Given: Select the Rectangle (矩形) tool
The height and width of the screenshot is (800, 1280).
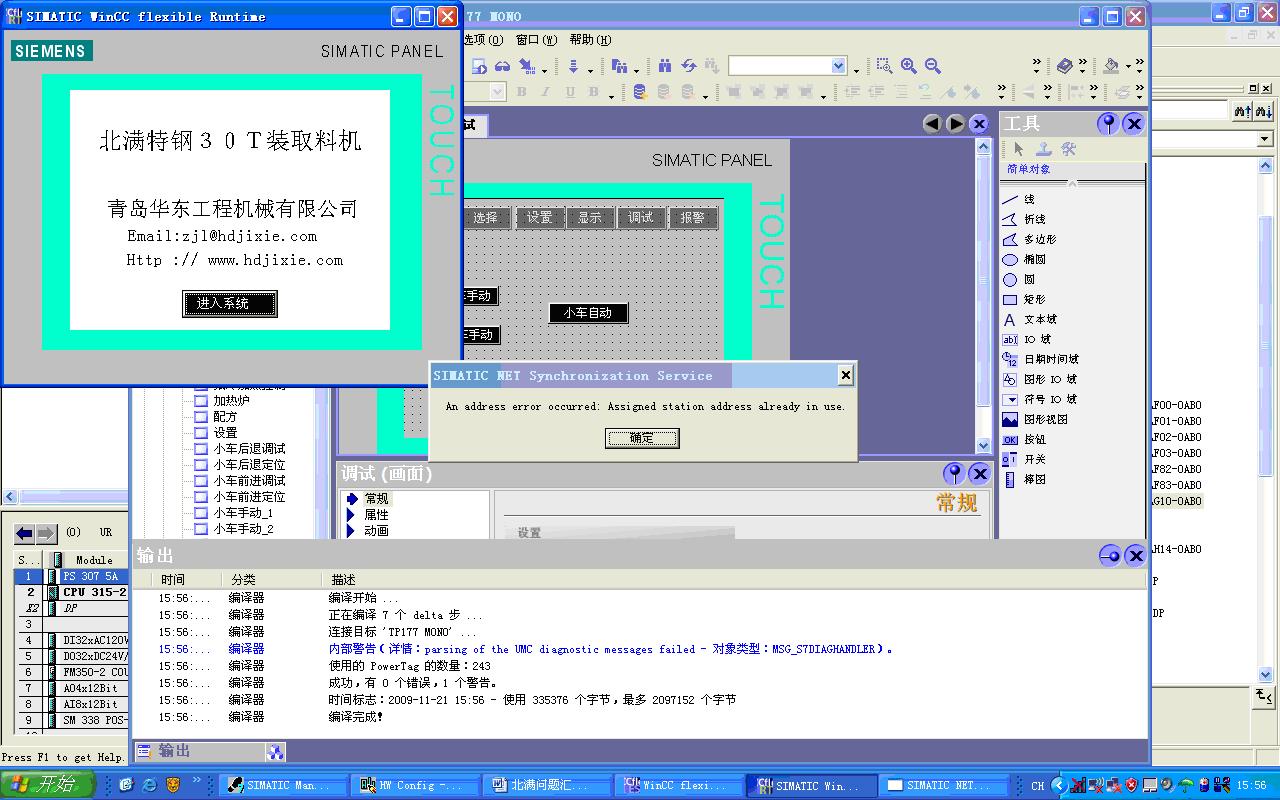Looking at the screenshot, I should 1024,299.
